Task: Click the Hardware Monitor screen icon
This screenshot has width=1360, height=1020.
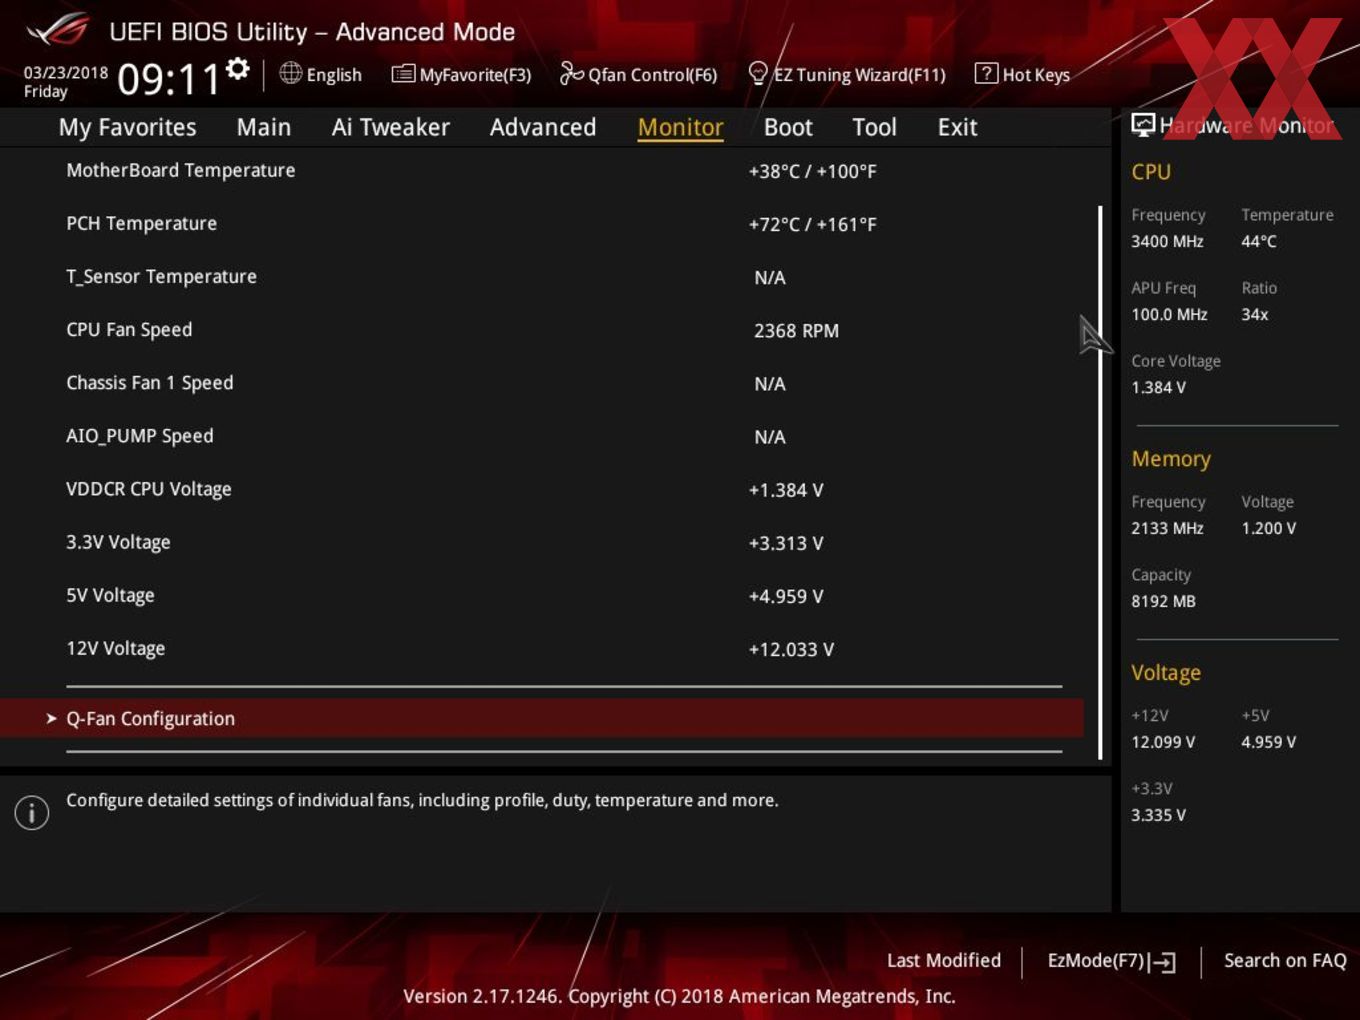Action: (1143, 125)
